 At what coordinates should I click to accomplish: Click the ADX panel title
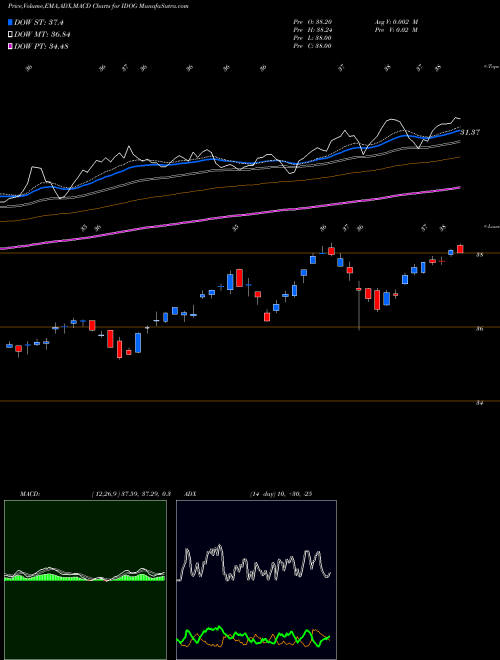[x=191, y=494]
